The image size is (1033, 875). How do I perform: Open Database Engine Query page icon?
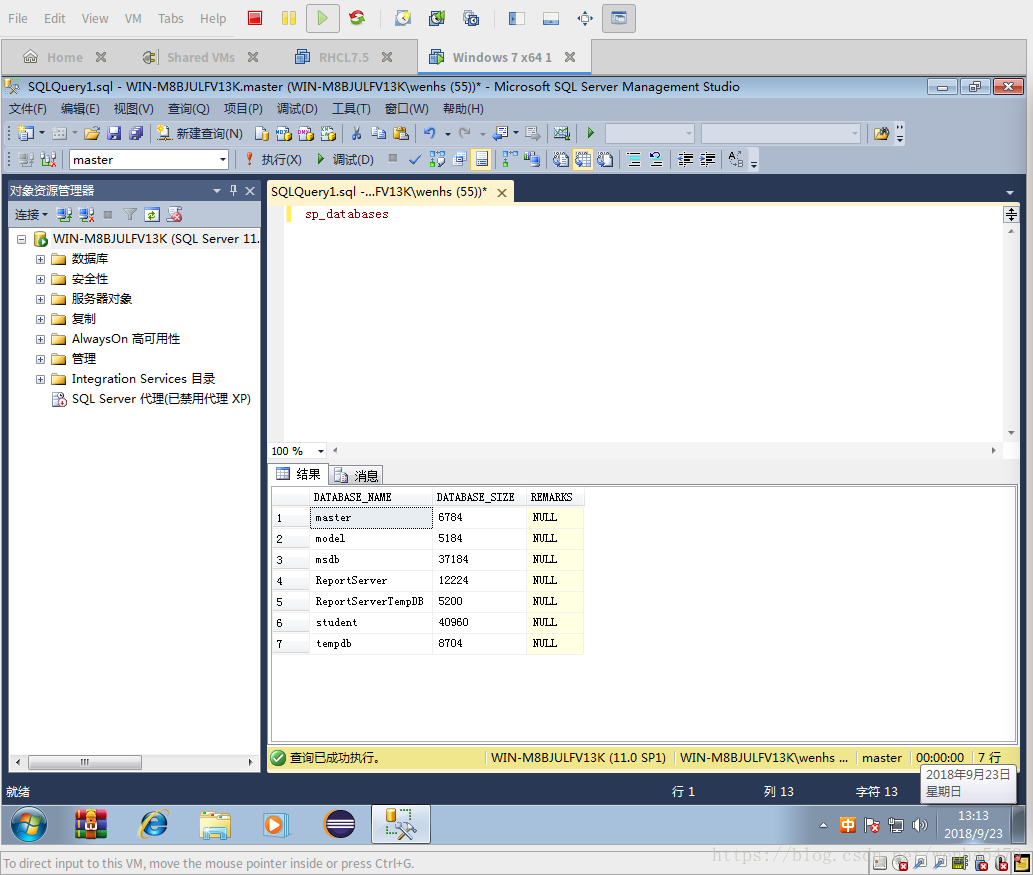tap(262, 134)
